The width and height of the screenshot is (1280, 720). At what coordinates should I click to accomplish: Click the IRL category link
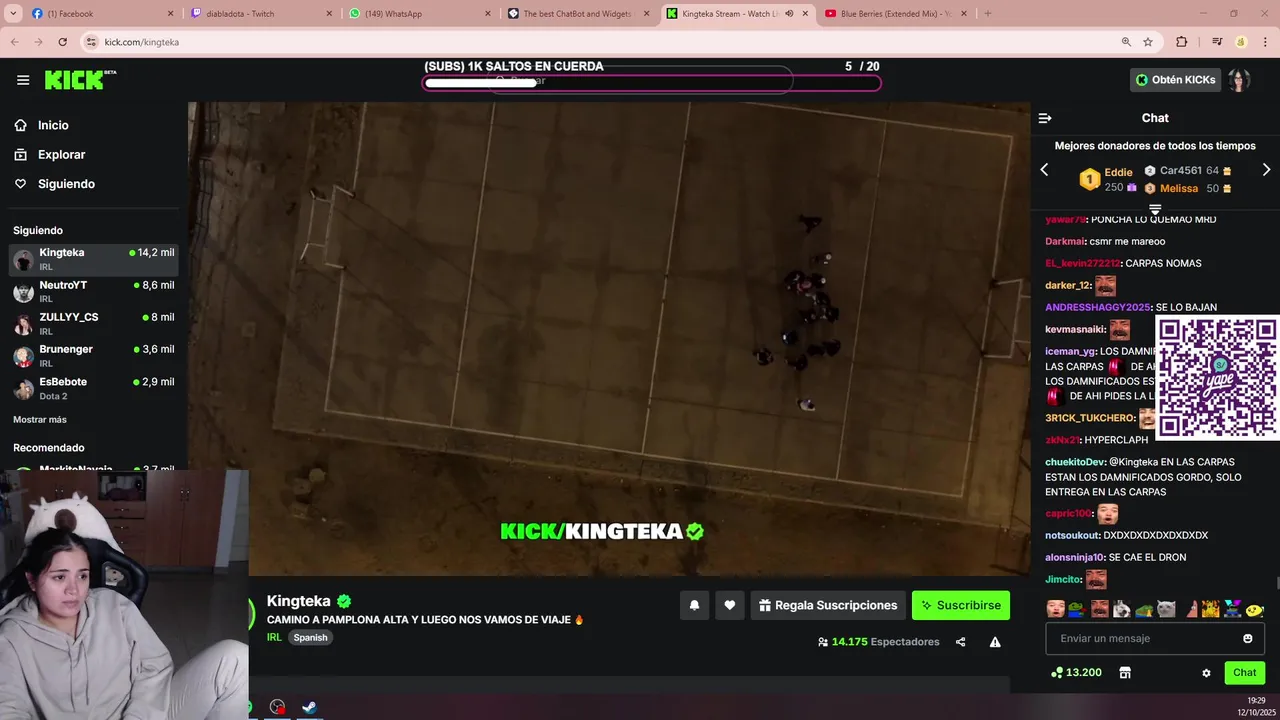point(274,637)
